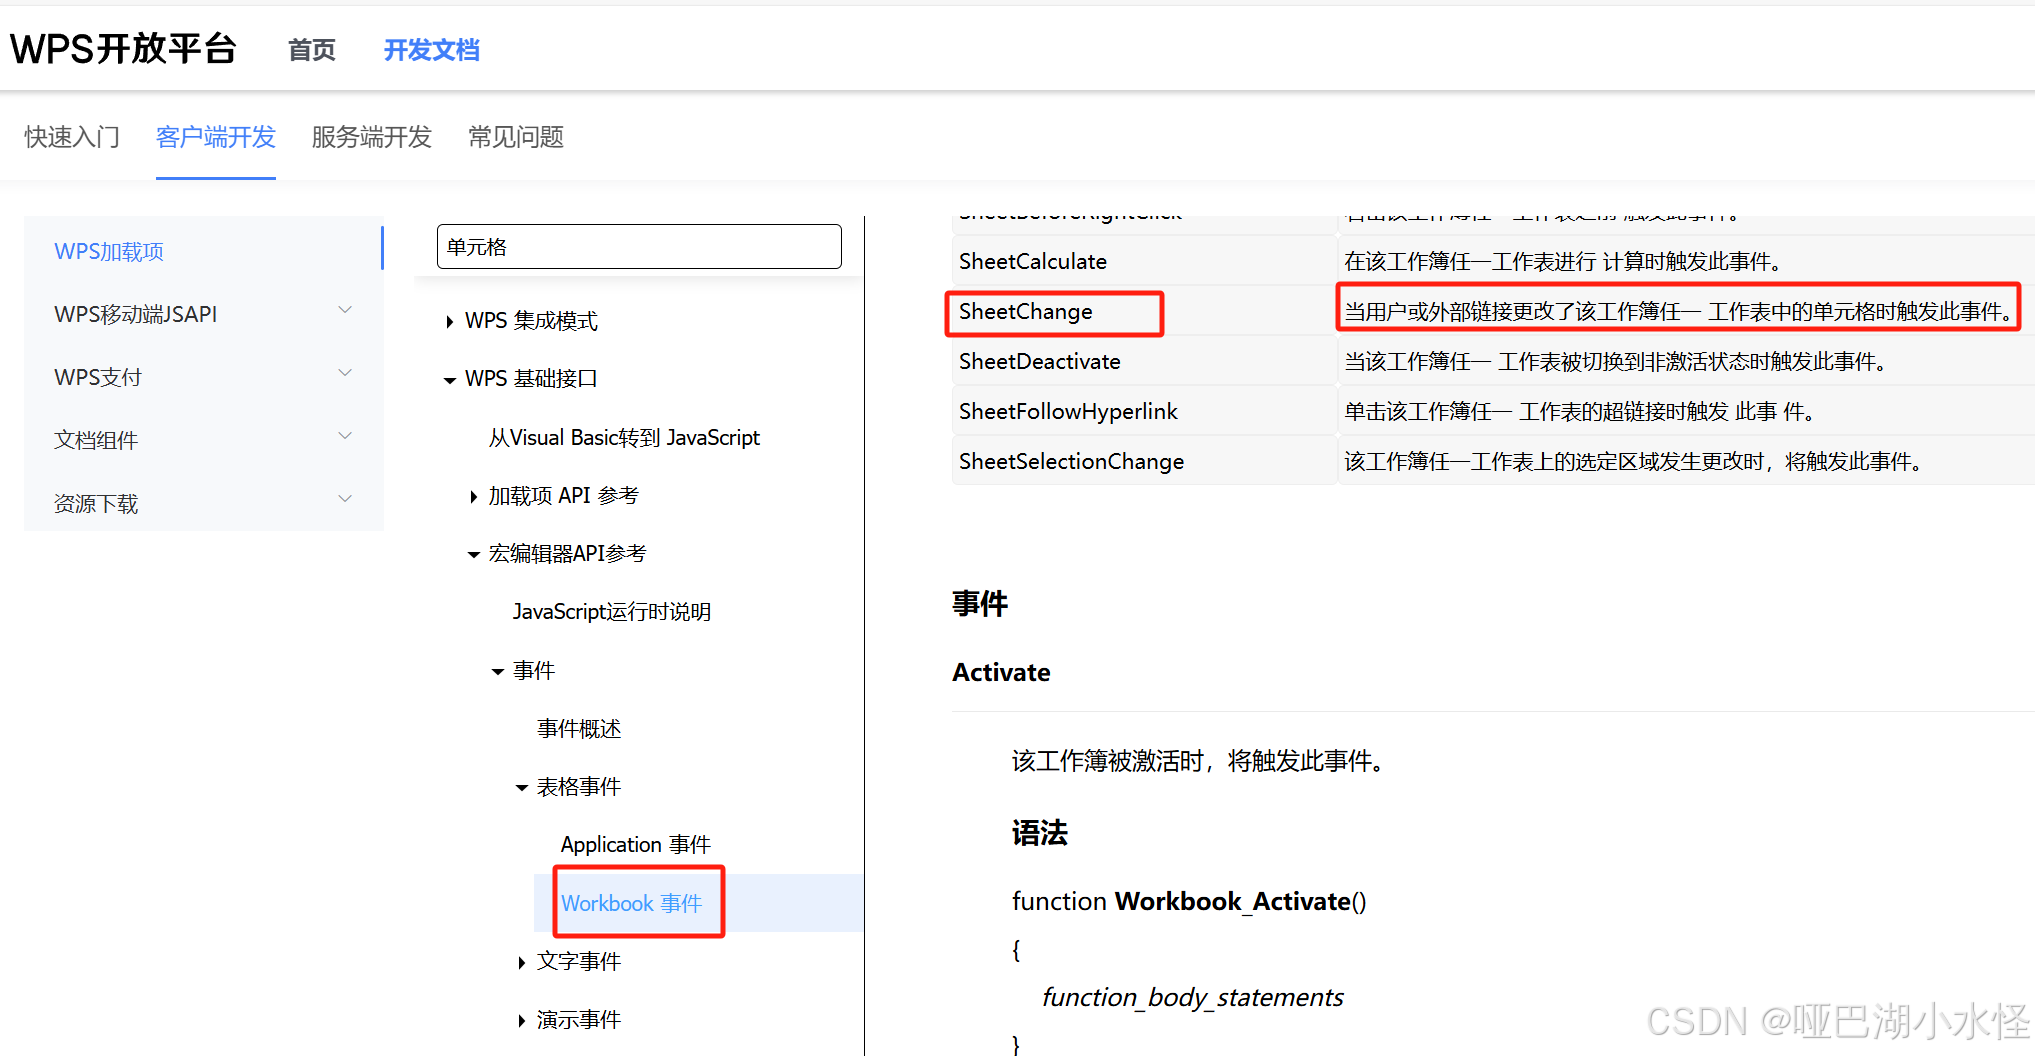Expand the 文字事件 tree arrow
This screenshot has height=1056, width=2035.
[521, 963]
